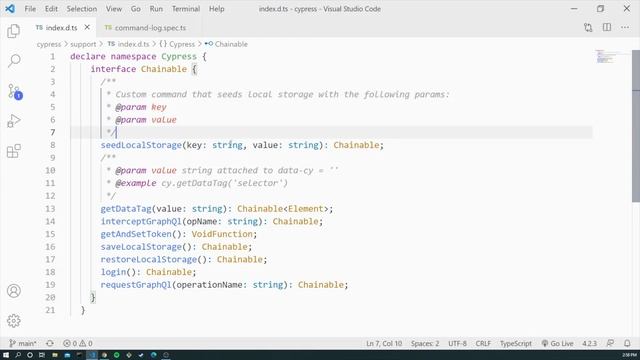Expand the support breadcrumb folder
The height and width of the screenshot is (360, 640).
point(83,44)
